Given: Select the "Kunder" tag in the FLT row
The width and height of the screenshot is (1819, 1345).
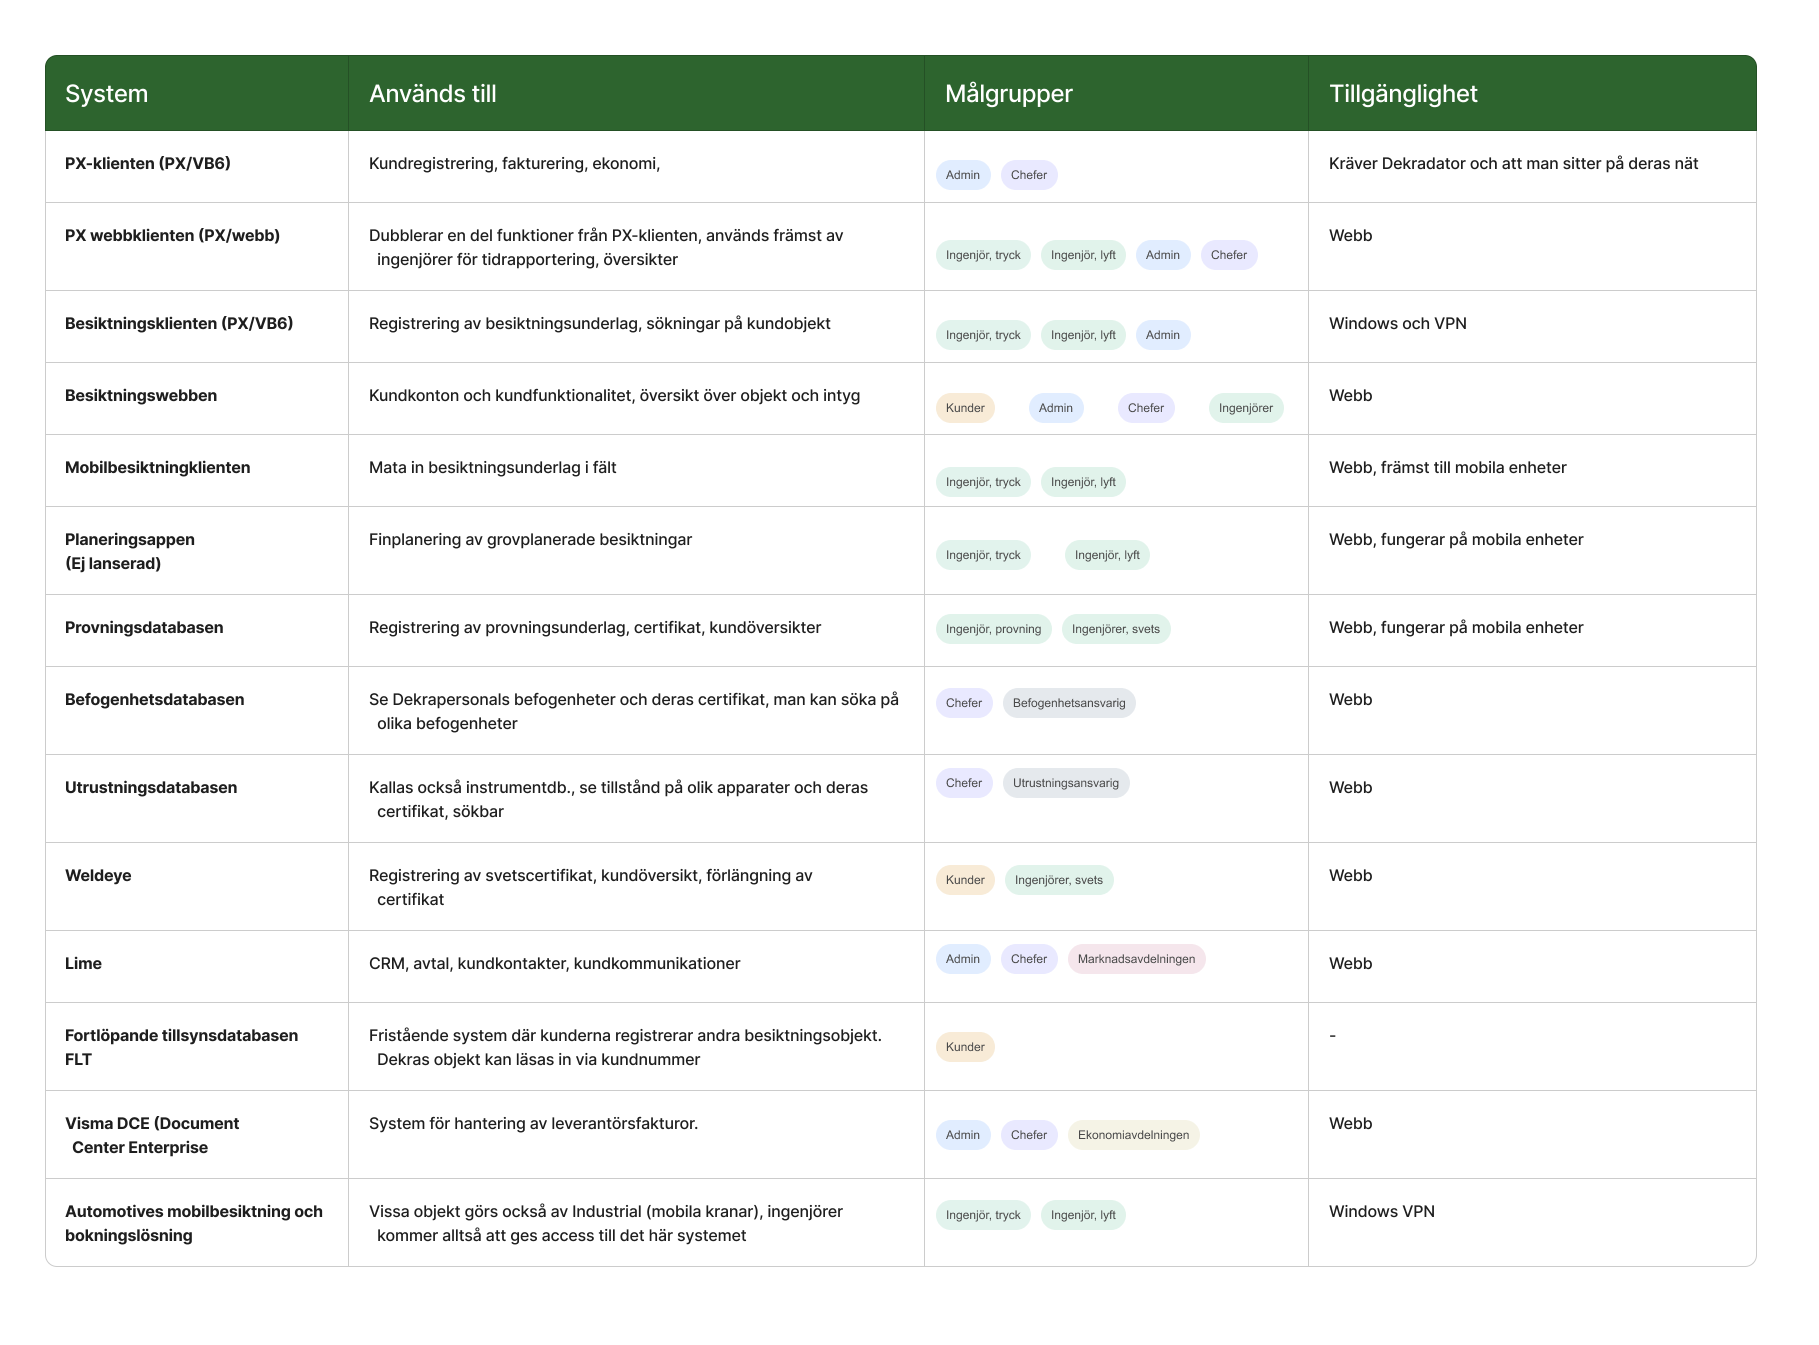Looking at the screenshot, I should point(965,1047).
